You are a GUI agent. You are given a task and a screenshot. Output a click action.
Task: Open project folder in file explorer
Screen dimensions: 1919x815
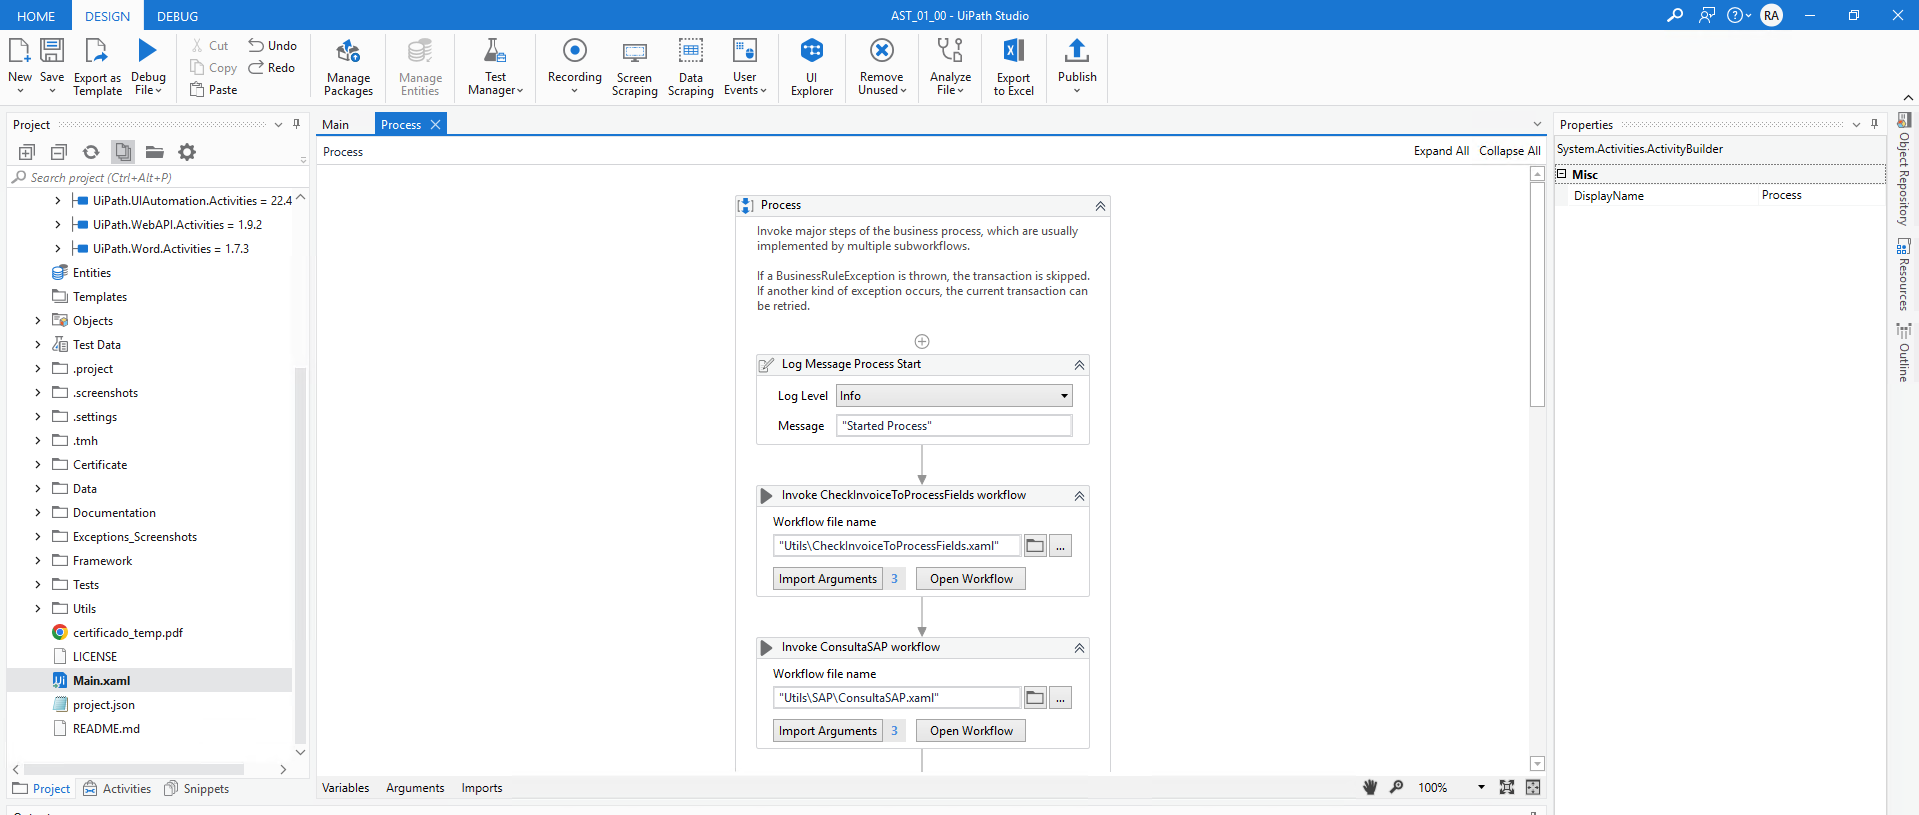click(x=155, y=152)
